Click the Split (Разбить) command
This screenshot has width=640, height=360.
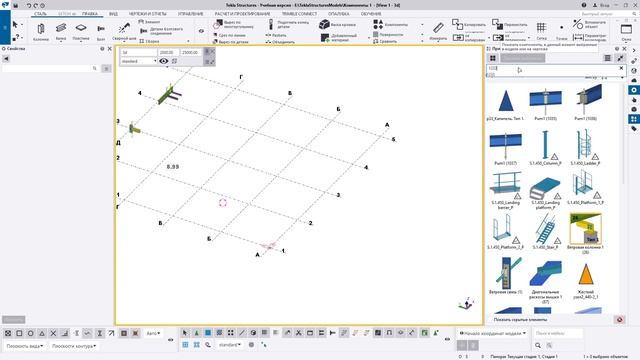[x=276, y=36]
